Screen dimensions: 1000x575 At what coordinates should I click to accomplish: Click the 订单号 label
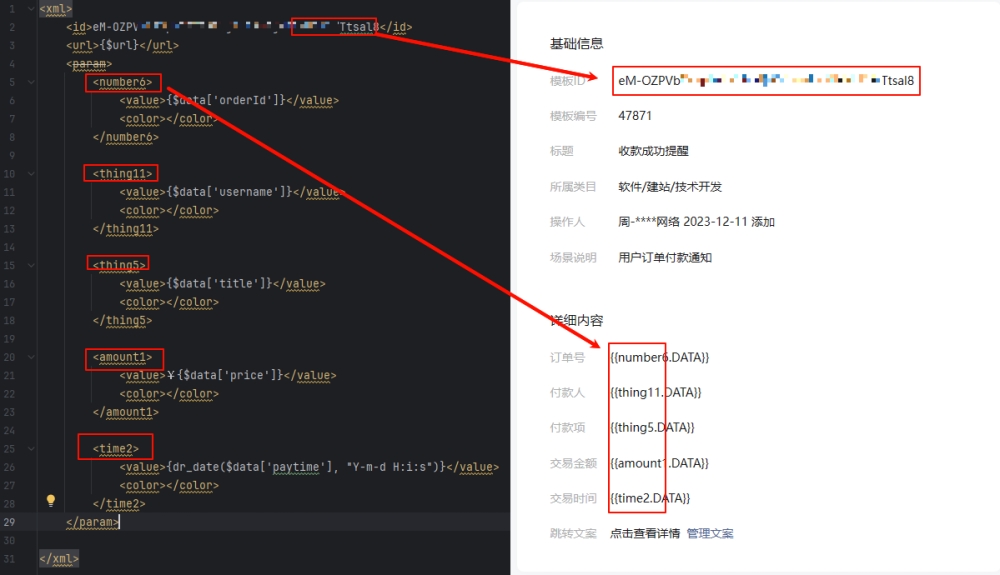pos(567,358)
